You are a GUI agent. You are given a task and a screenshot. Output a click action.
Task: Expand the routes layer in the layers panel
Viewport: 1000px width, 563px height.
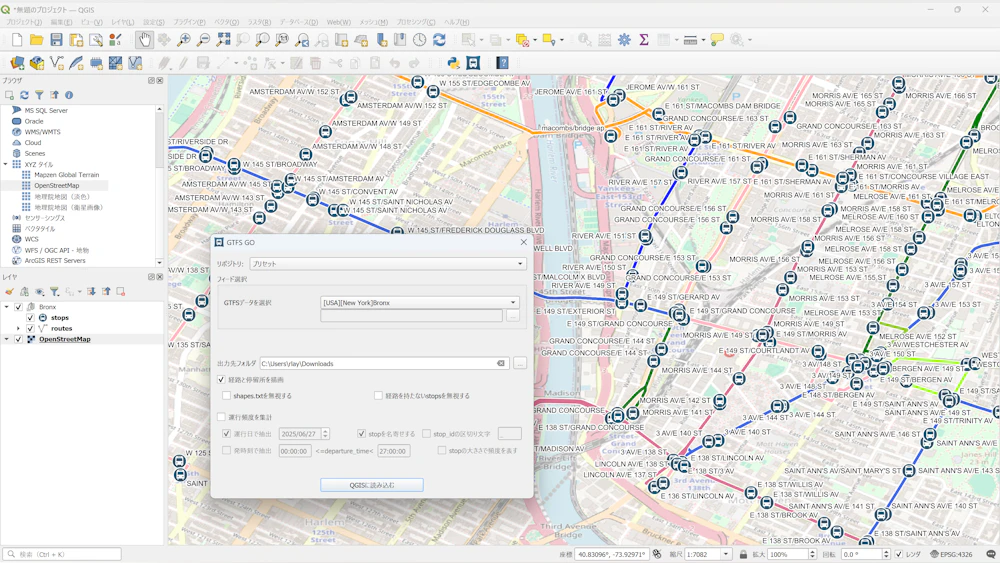(x=18, y=328)
